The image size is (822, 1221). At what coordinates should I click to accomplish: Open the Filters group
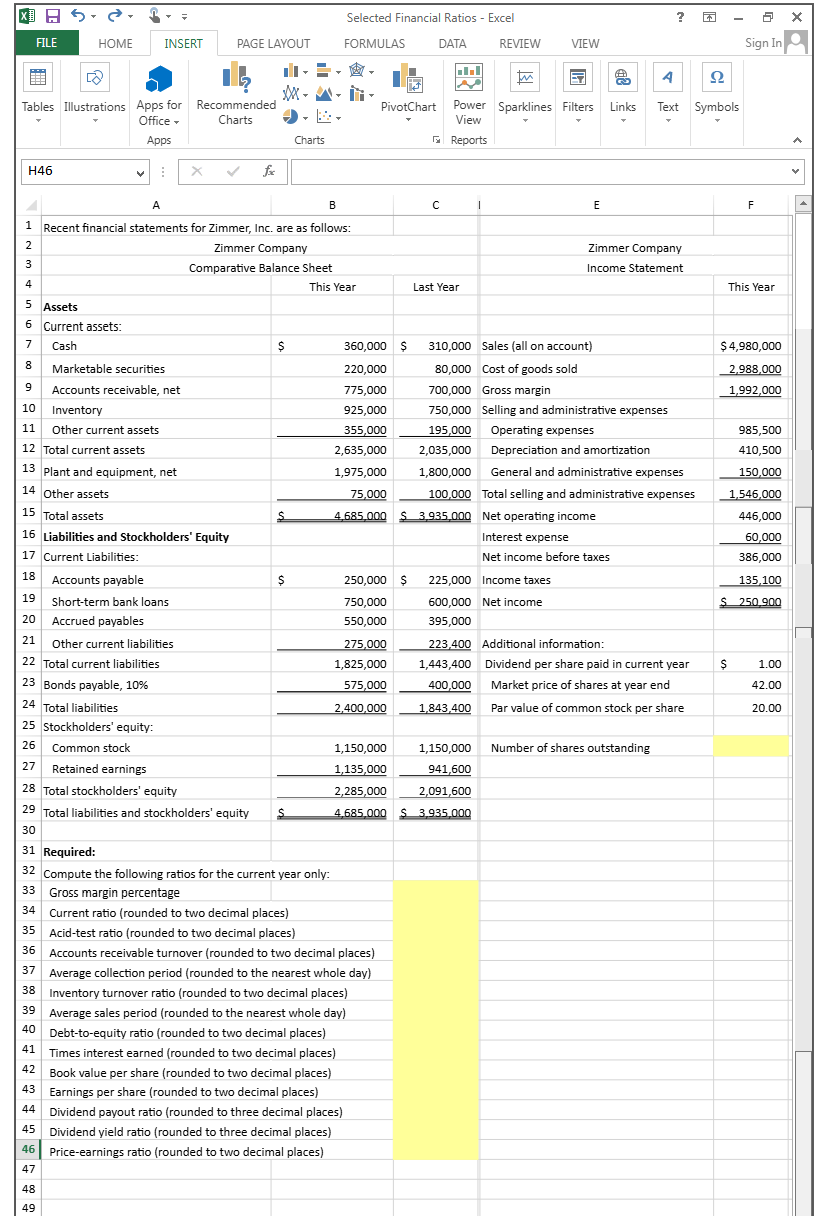578,96
